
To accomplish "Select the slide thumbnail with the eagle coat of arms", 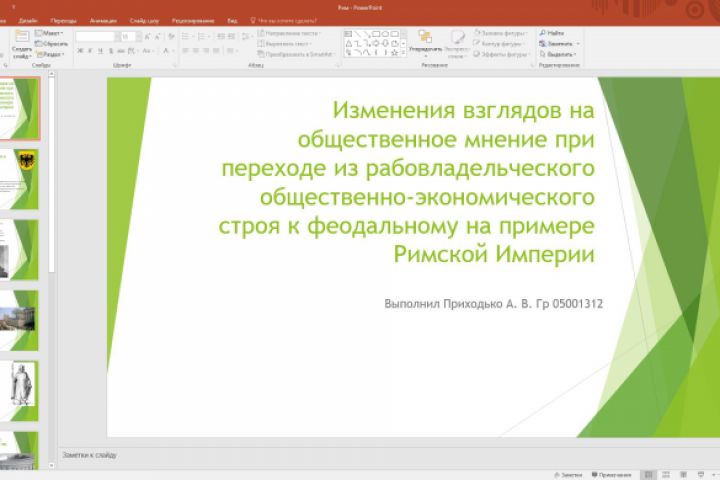I will [19, 179].
